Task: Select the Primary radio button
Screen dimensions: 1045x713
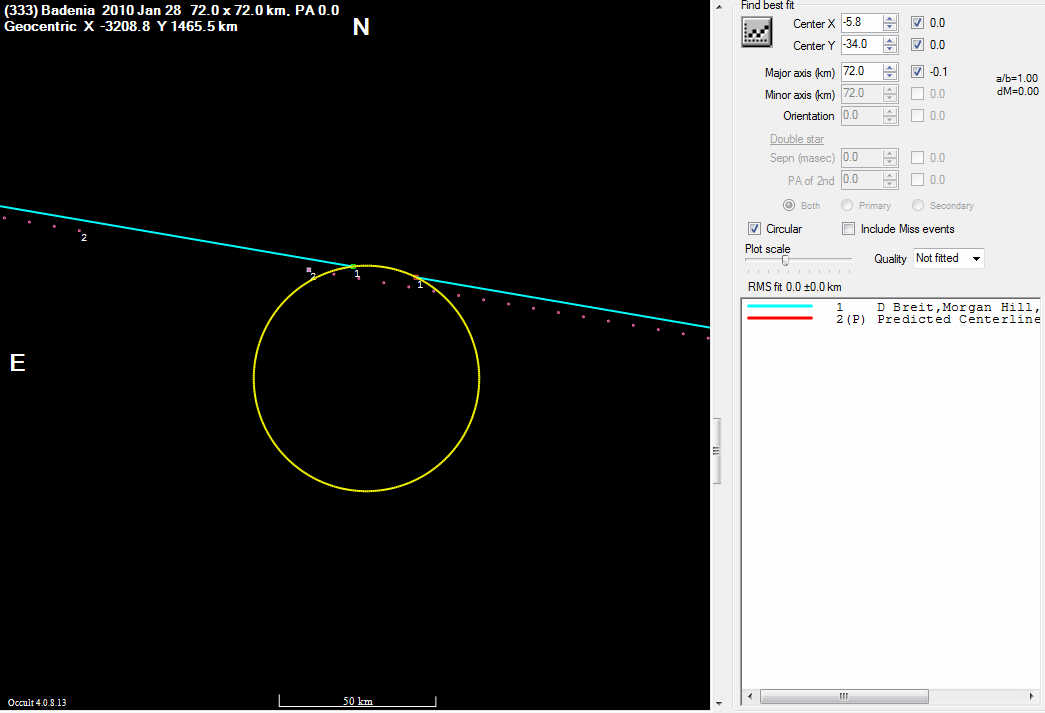Action: [x=846, y=205]
